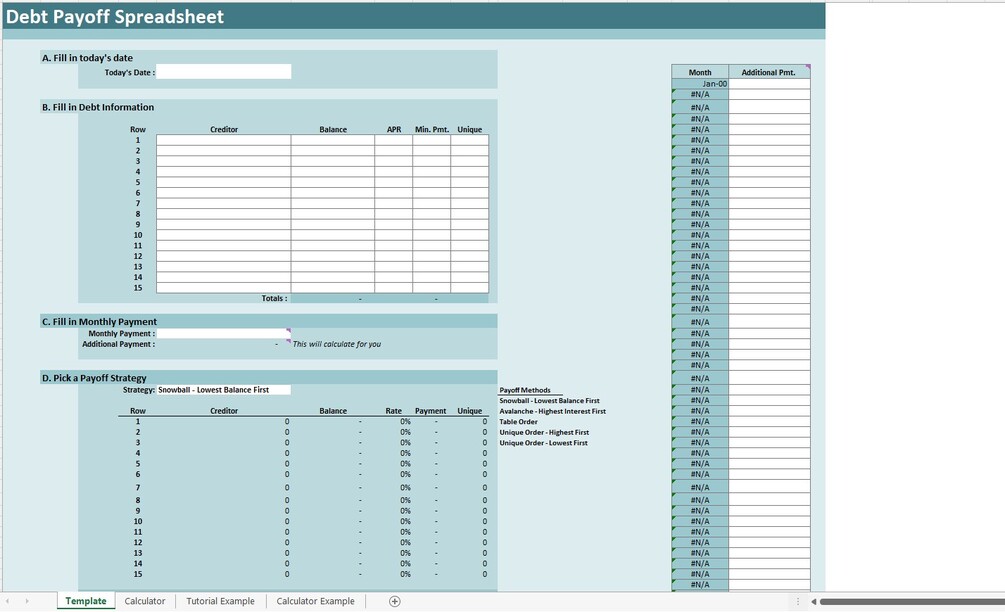Click 'A. Fill in today's date' heading
This screenshot has width=1005, height=612.
[x=87, y=58]
